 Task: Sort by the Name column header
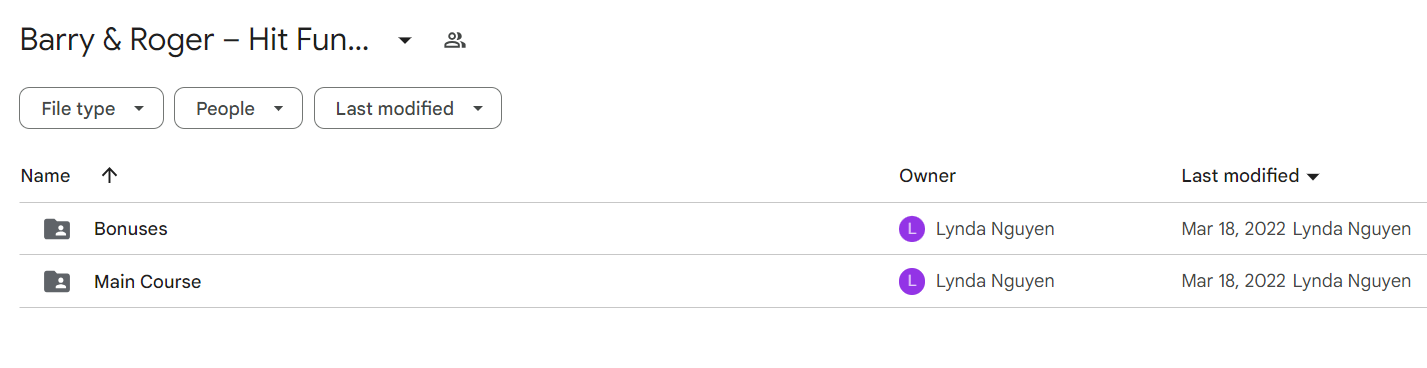pos(45,176)
